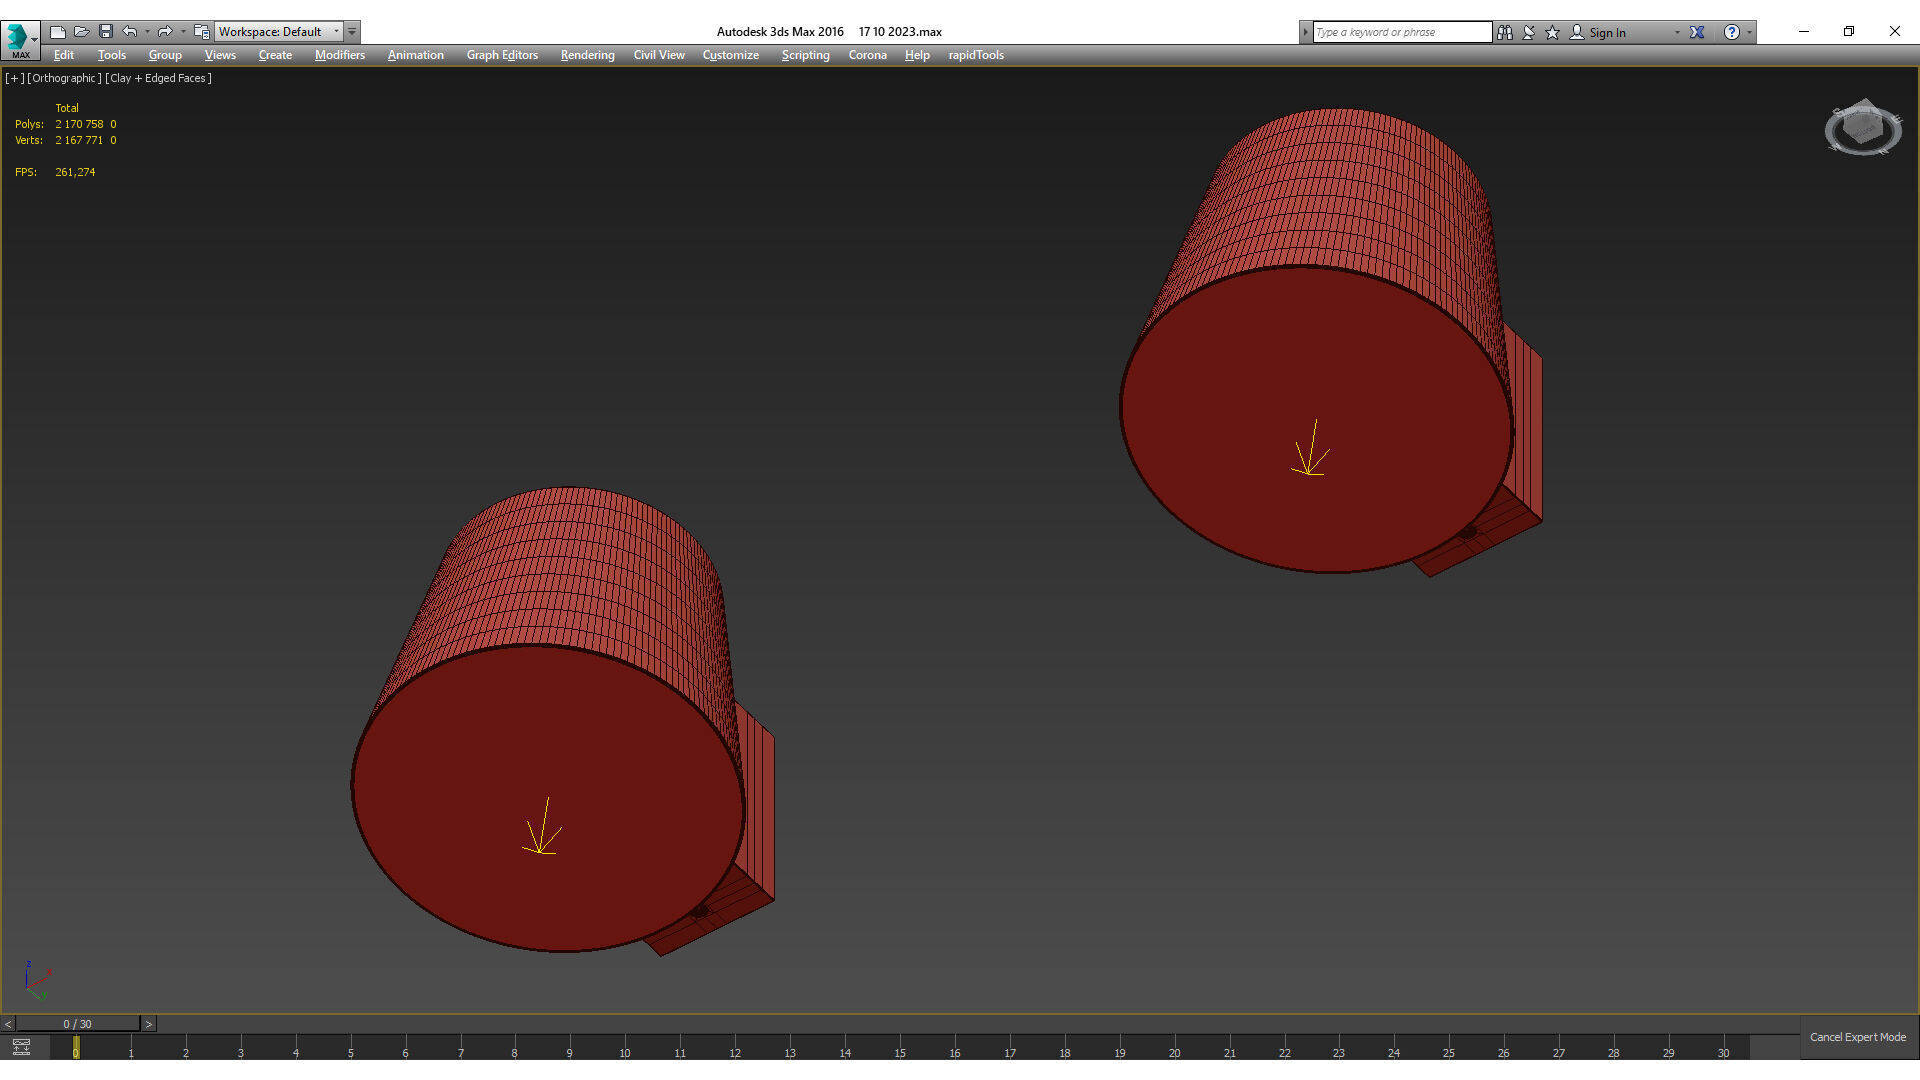Click the Redo arrow icon
1920x1080 pixels.
tap(165, 32)
